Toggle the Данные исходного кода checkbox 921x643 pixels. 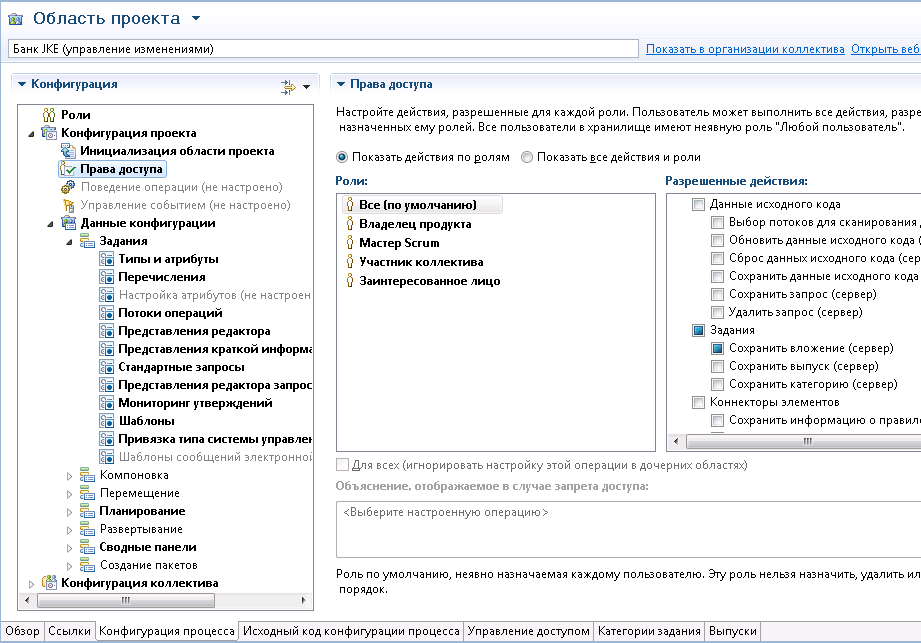(x=698, y=204)
